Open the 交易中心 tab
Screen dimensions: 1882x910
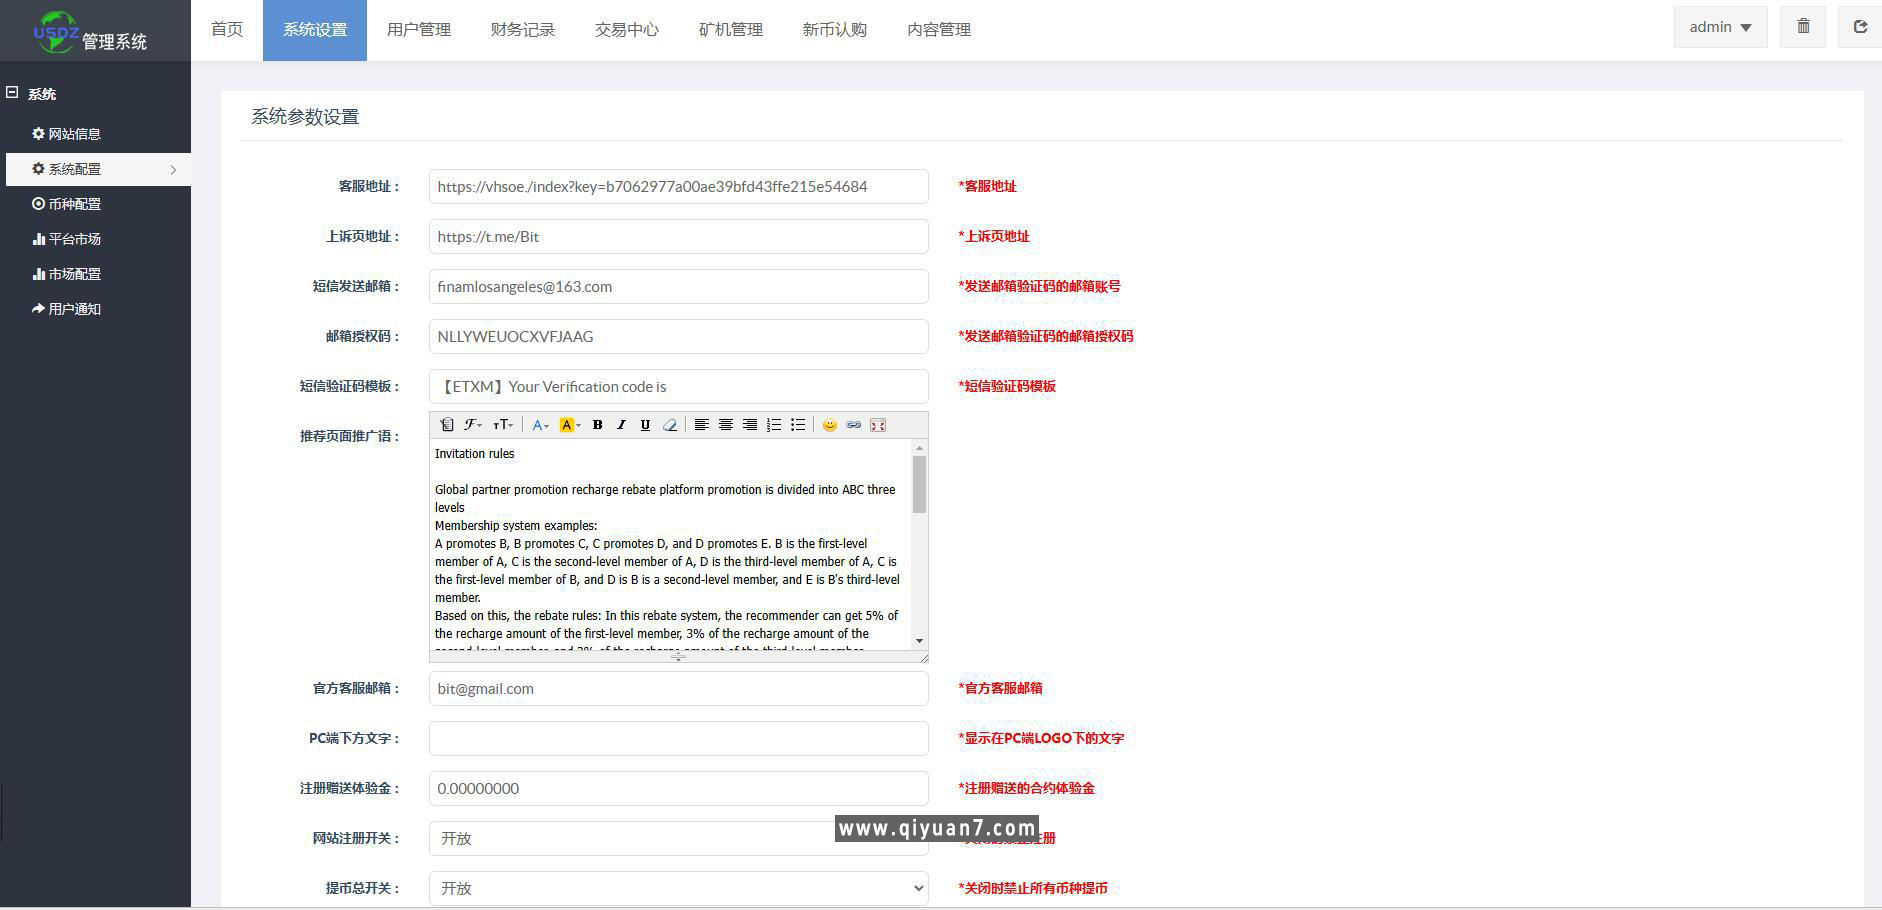pos(627,30)
